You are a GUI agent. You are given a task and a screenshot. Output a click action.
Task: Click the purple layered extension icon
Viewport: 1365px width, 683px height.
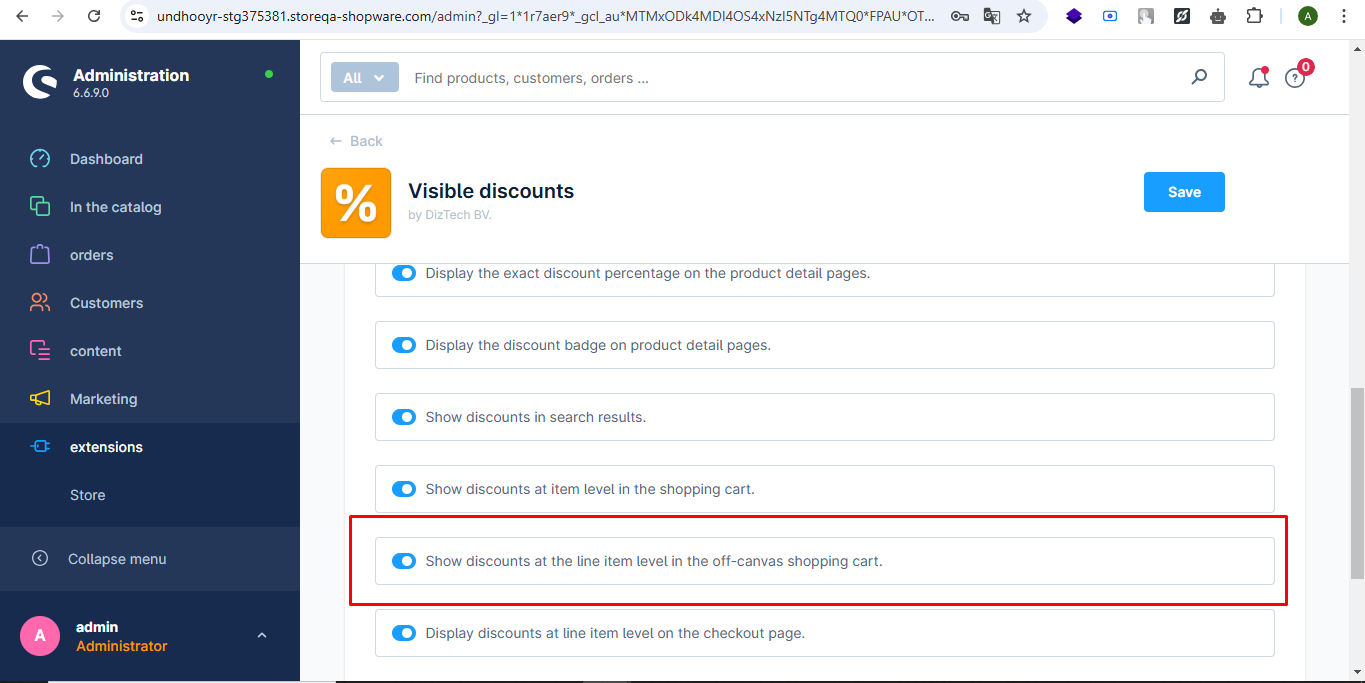(1074, 16)
